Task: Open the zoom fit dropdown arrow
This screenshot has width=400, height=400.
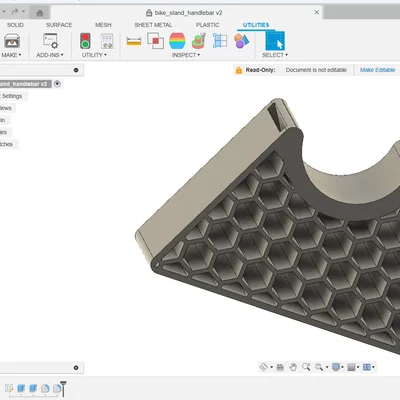Action: [x=327, y=367]
